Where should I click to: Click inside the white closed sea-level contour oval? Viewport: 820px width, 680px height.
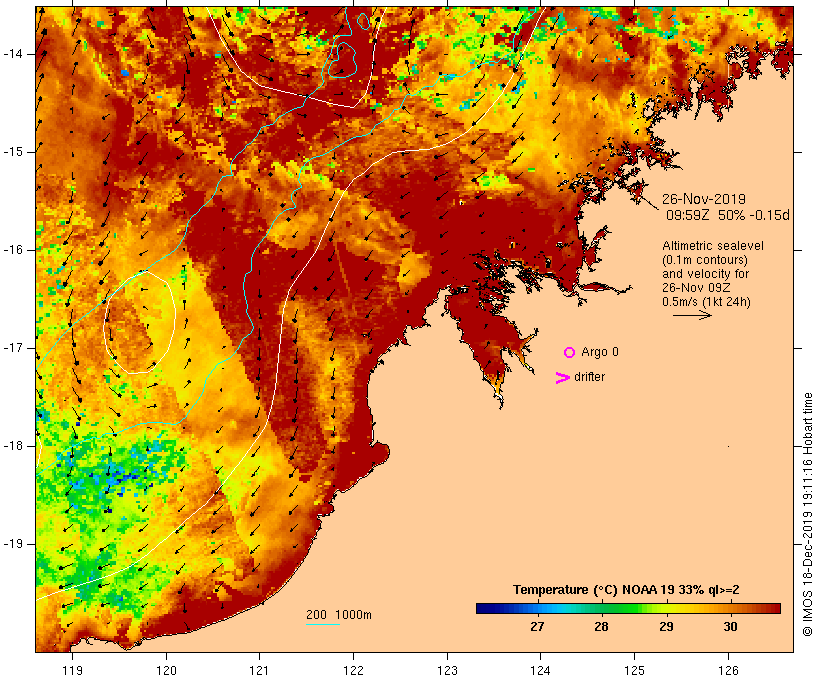[x=139, y=322]
